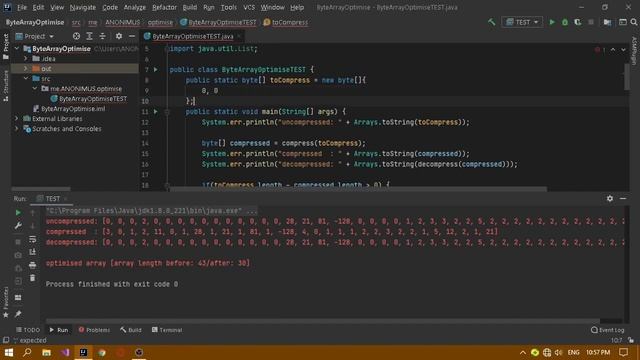The height and width of the screenshot is (360, 640).
Task: Select the TEST tab in Run panel
Action: pyautogui.click(x=52, y=198)
